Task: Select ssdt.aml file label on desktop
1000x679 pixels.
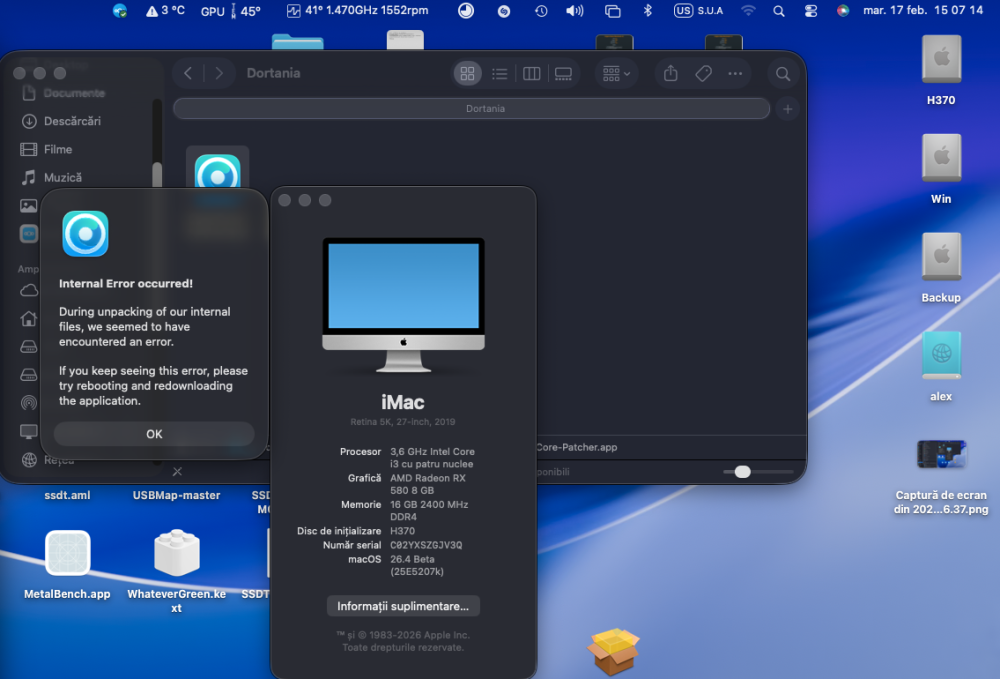Action: pyautogui.click(x=67, y=495)
